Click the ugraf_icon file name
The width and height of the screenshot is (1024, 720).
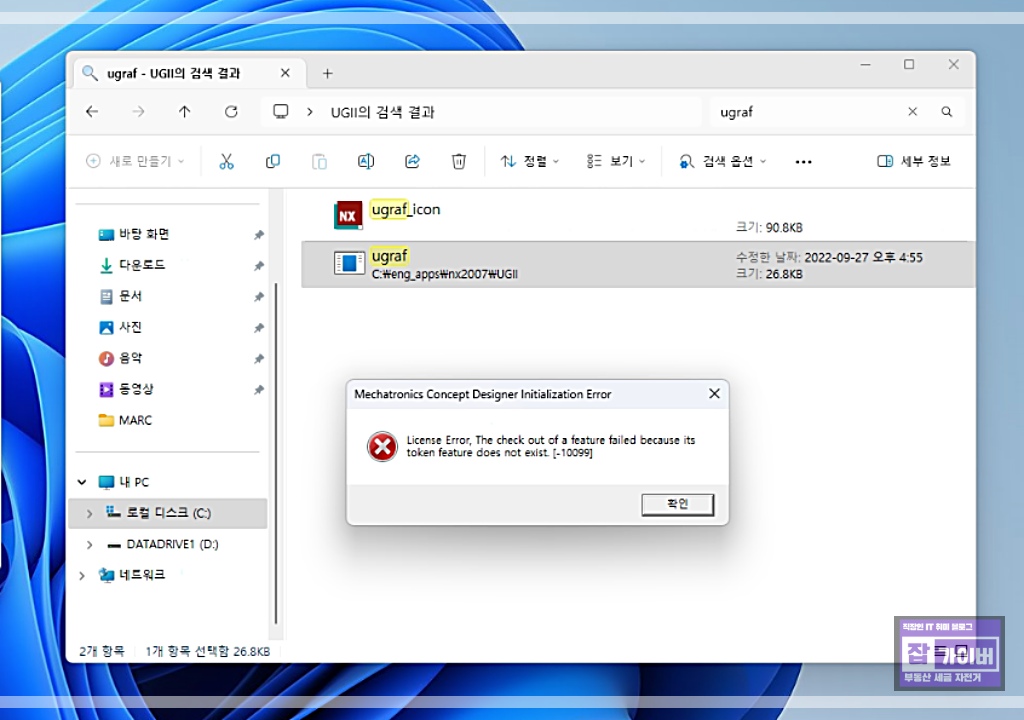point(406,210)
